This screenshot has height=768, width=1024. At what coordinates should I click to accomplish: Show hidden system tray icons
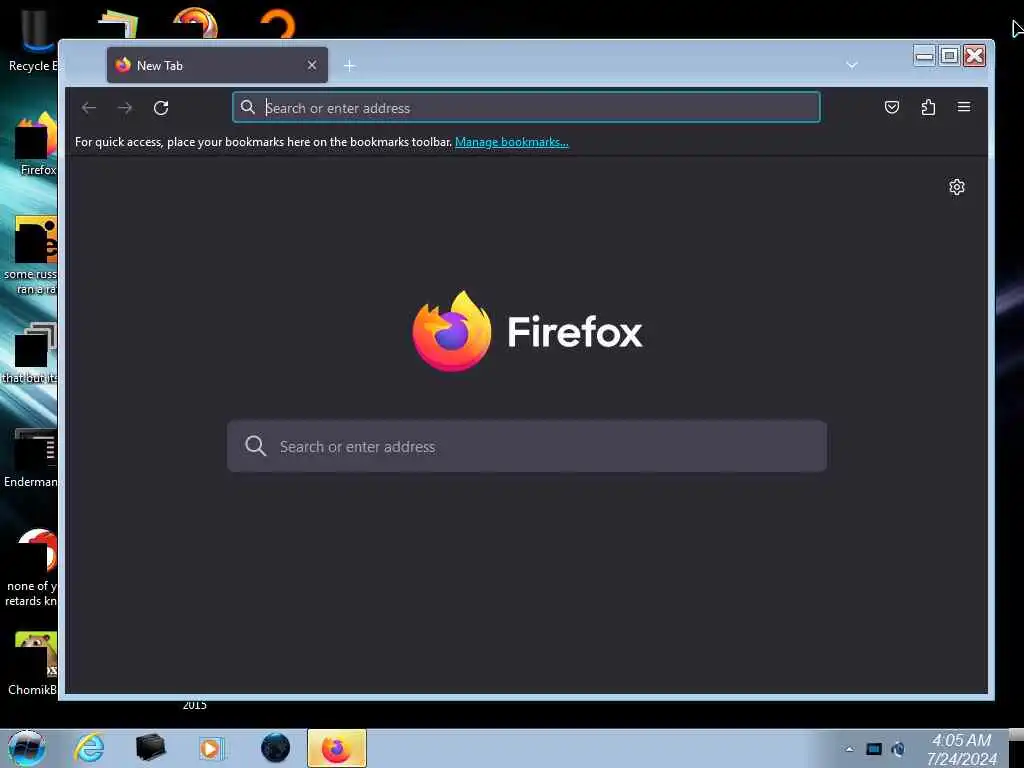click(x=849, y=750)
